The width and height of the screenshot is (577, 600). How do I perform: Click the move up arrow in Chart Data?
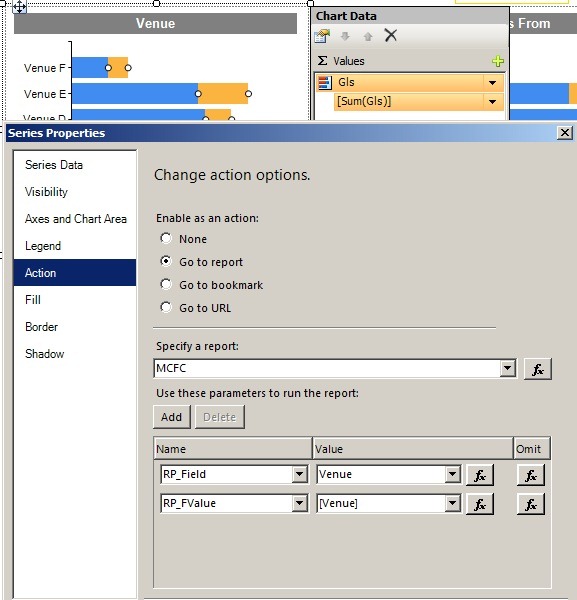point(368,36)
